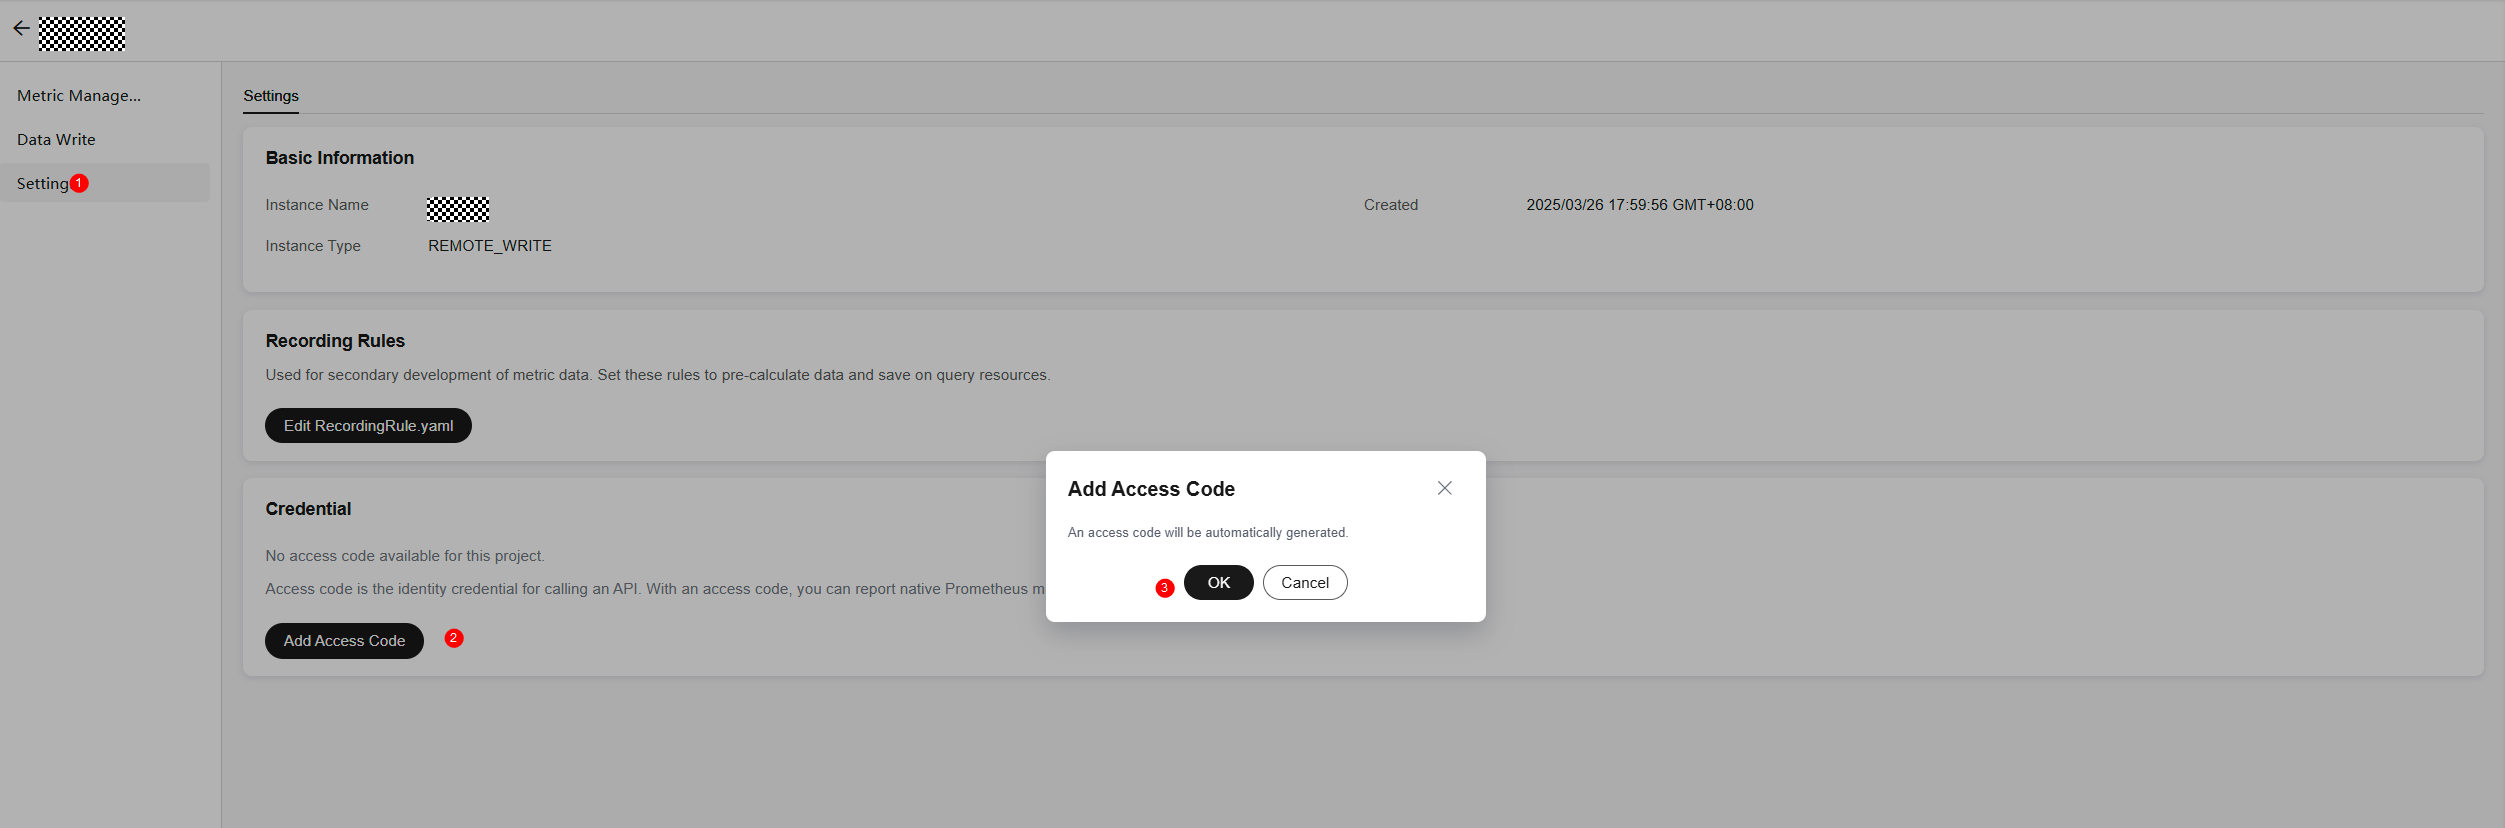Select Settings item in the sidebar
The width and height of the screenshot is (2505, 828).
[x=105, y=183]
